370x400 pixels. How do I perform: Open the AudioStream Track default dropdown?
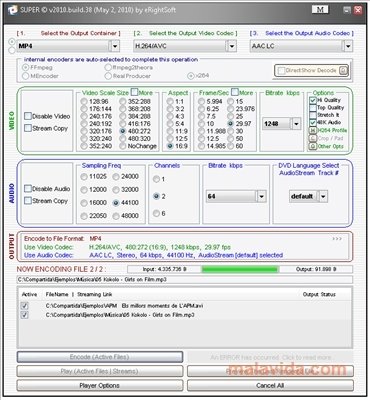(x=323, y=196)
